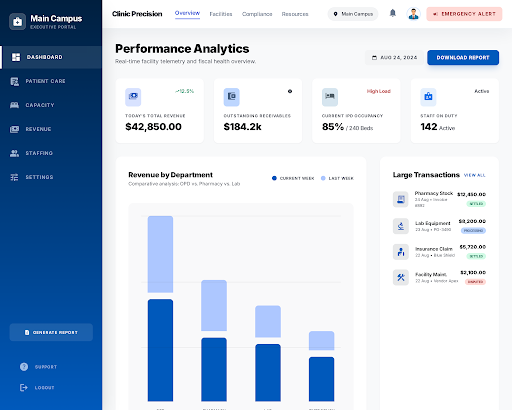Click the Settings sliders icon
The height and width of the screenshot is (410, 512).
(14, 177)
